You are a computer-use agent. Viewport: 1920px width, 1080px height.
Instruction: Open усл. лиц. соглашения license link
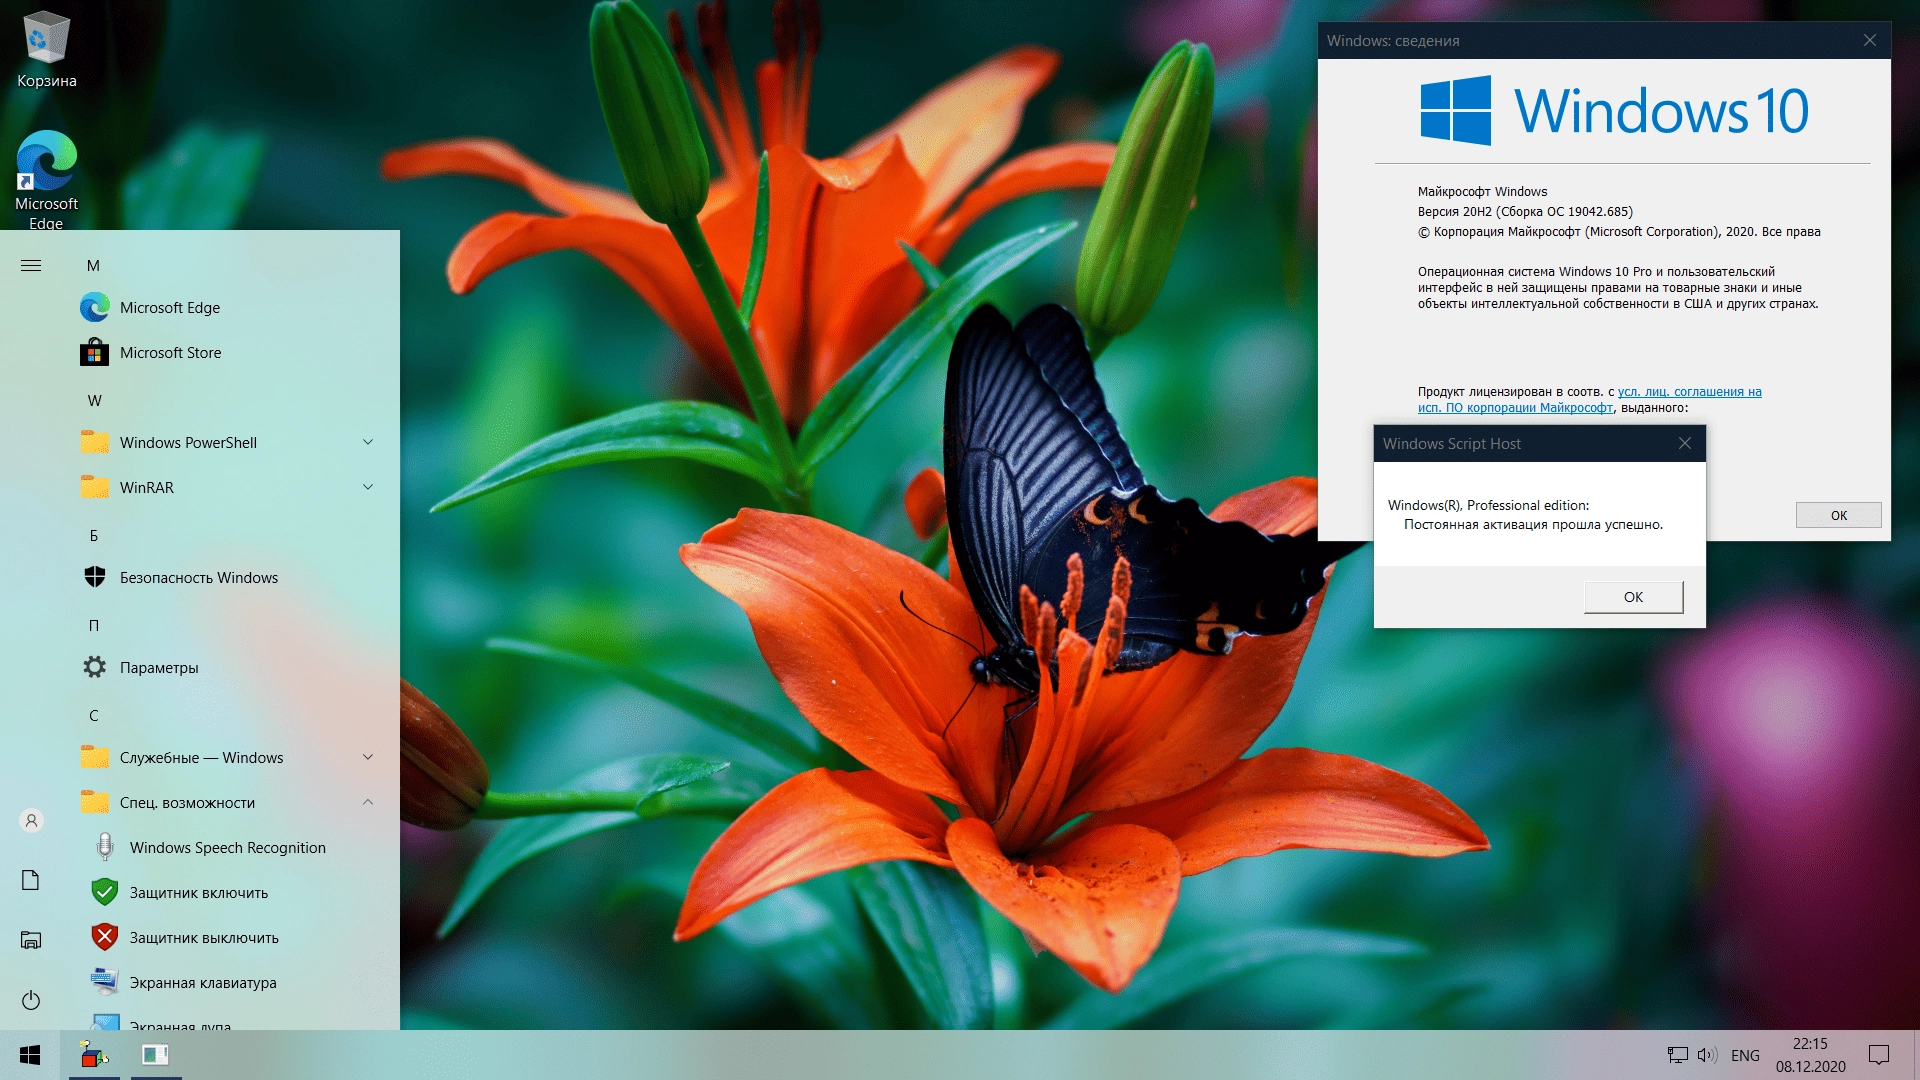tap(1689, 392)
